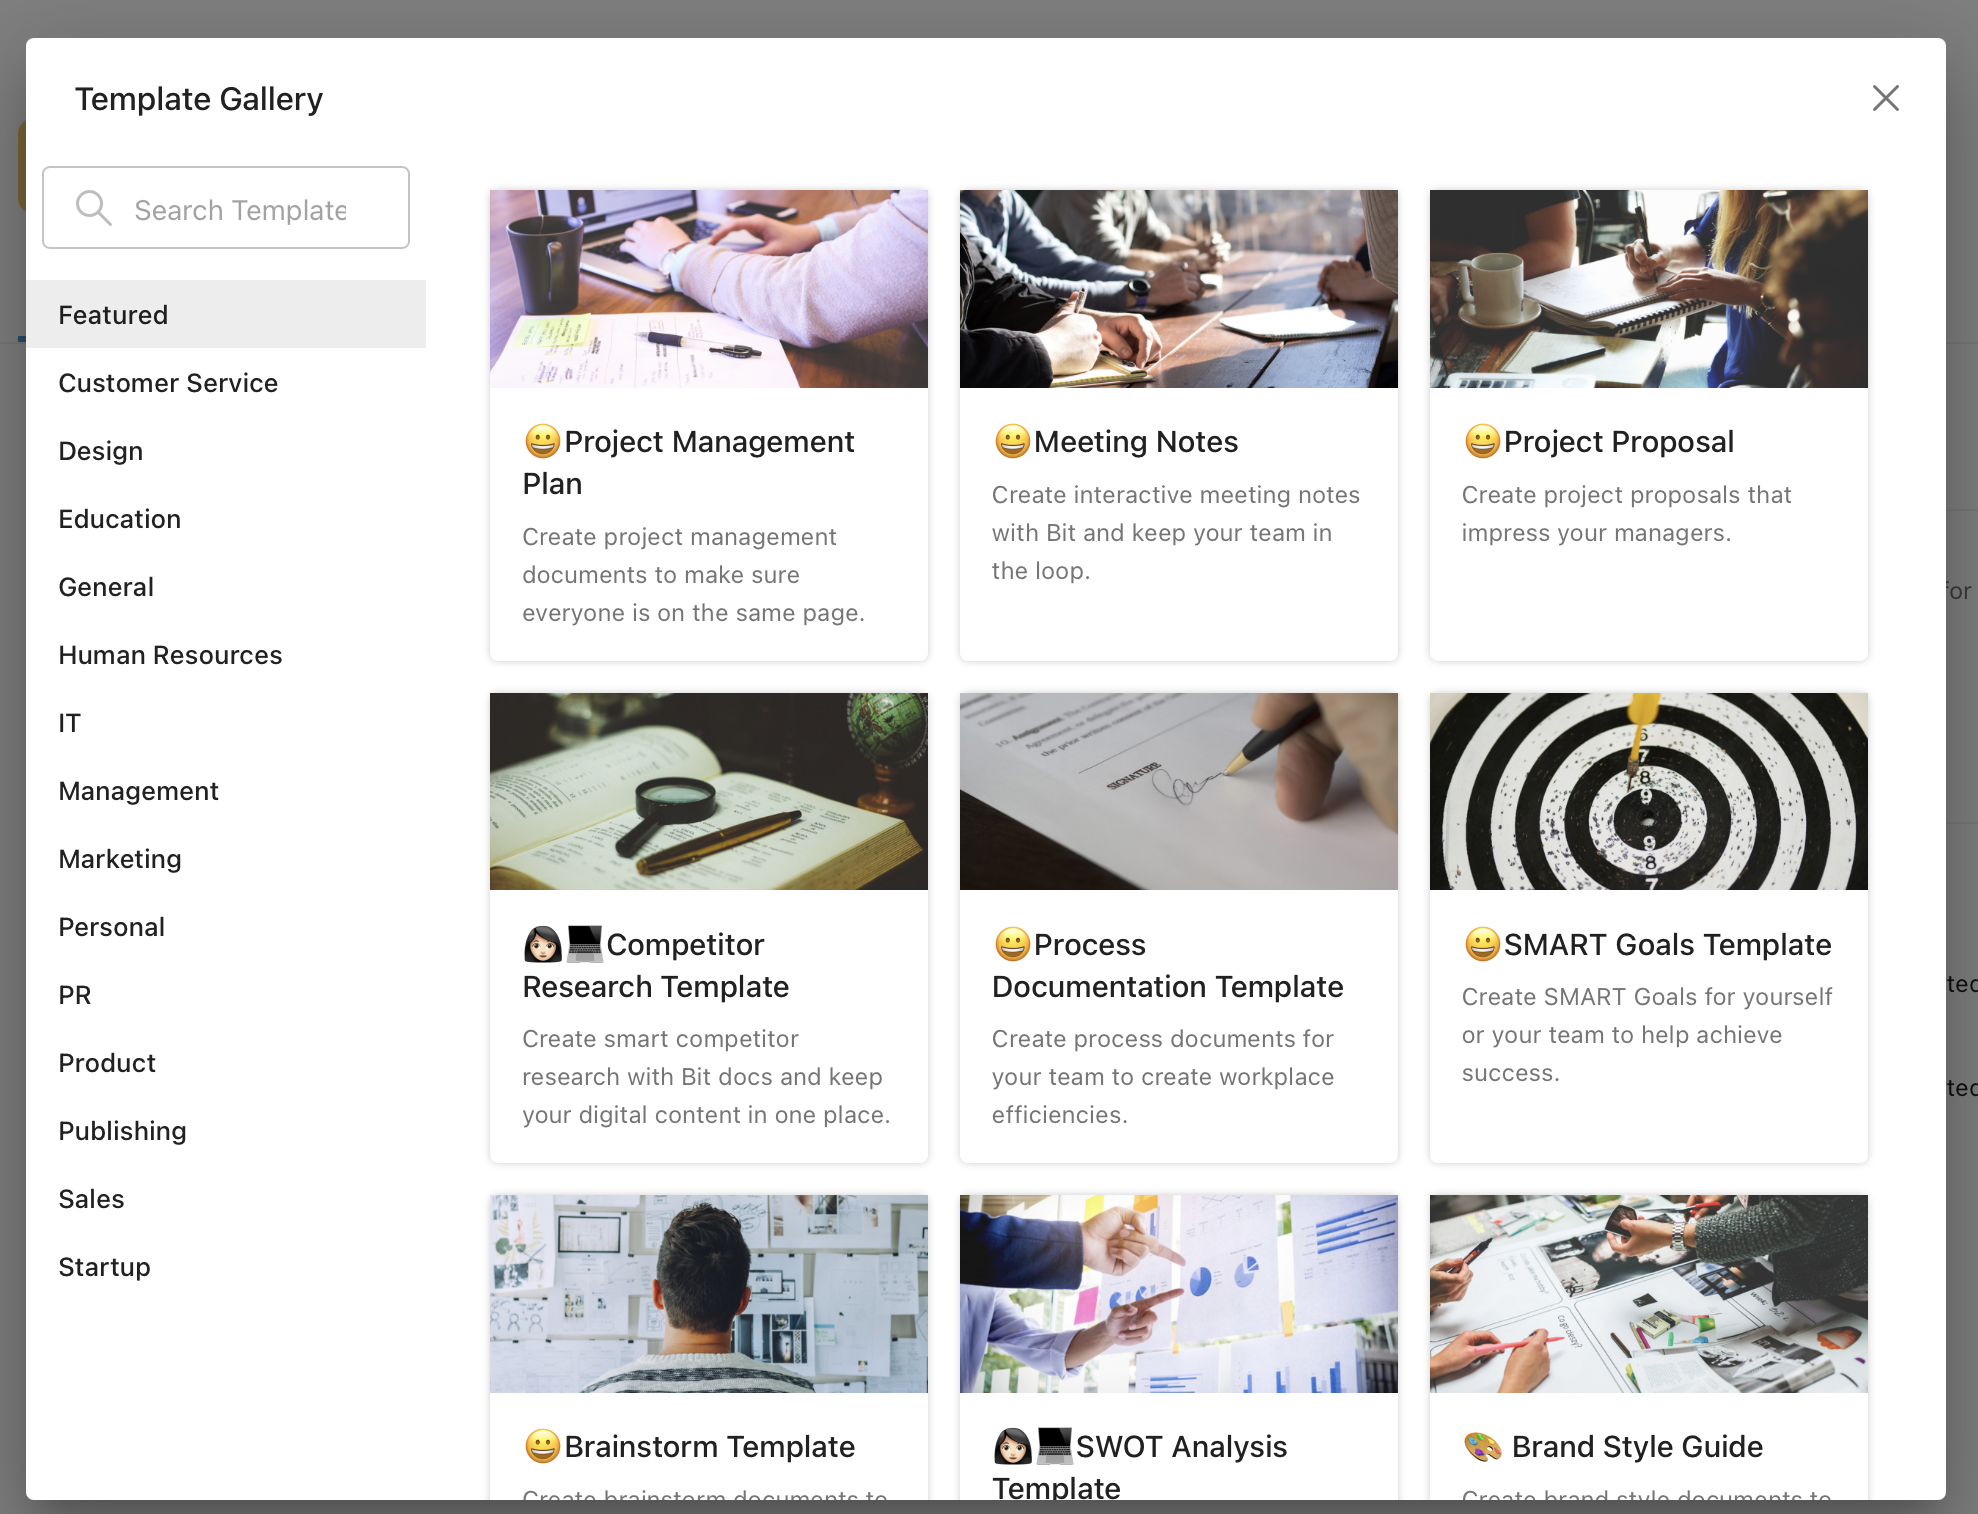Click the search magnifier icon
Screen dimensions: 1978x1514
[x=93, y=208]
